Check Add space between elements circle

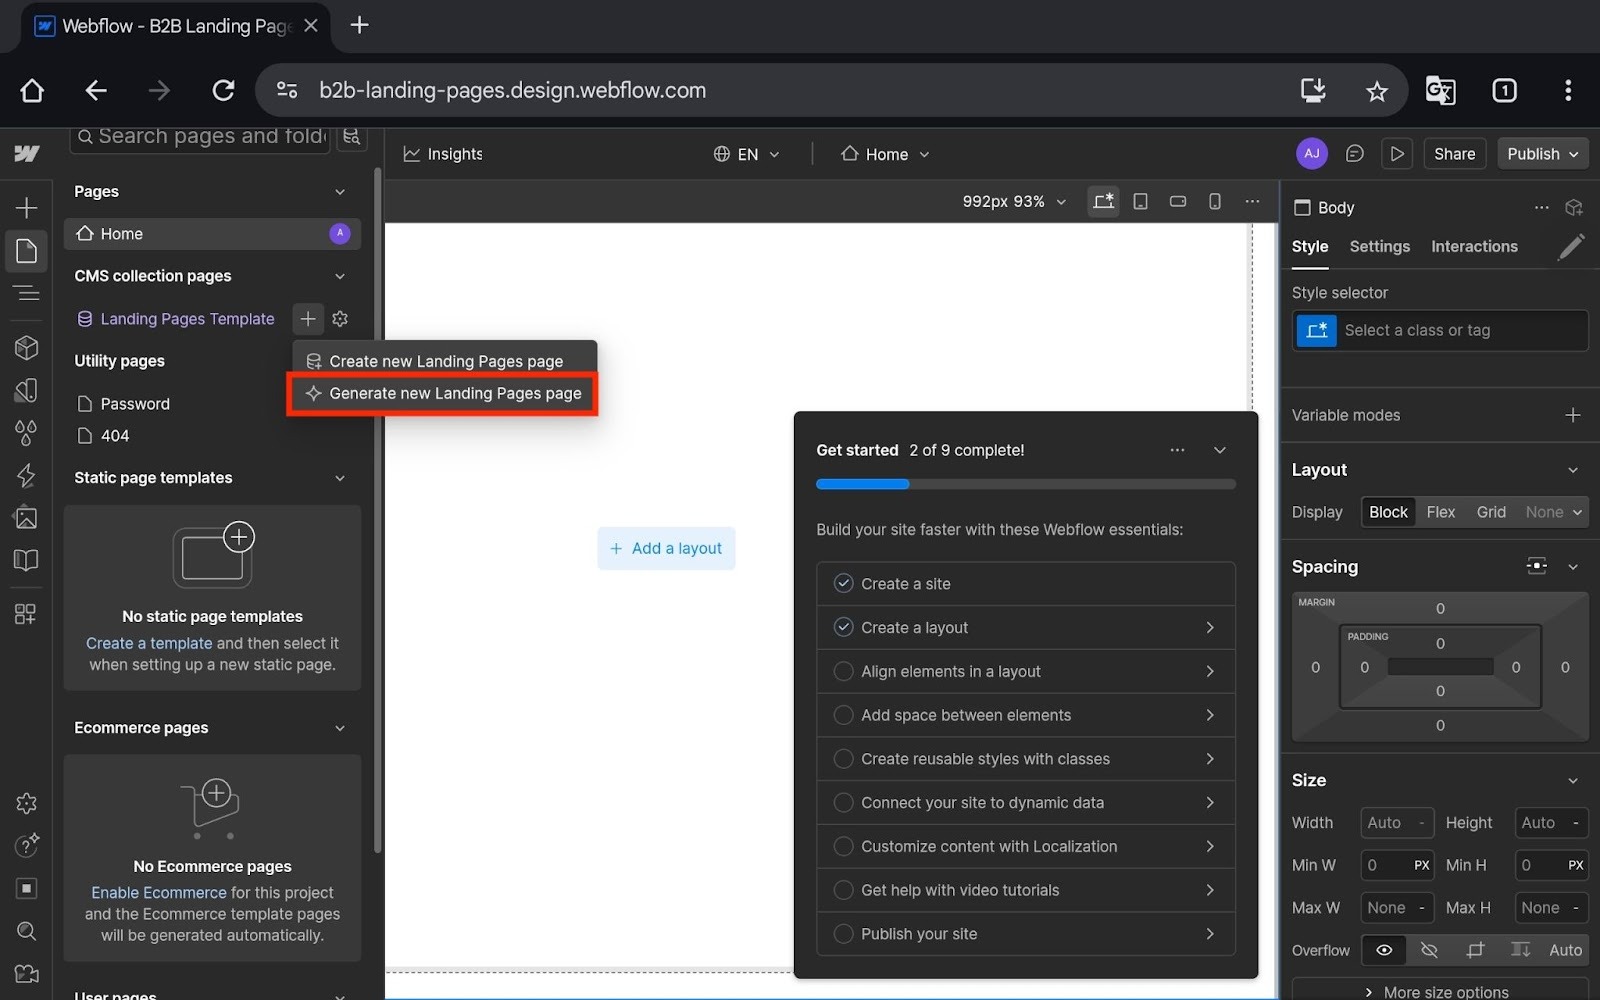tap(844, 715)
